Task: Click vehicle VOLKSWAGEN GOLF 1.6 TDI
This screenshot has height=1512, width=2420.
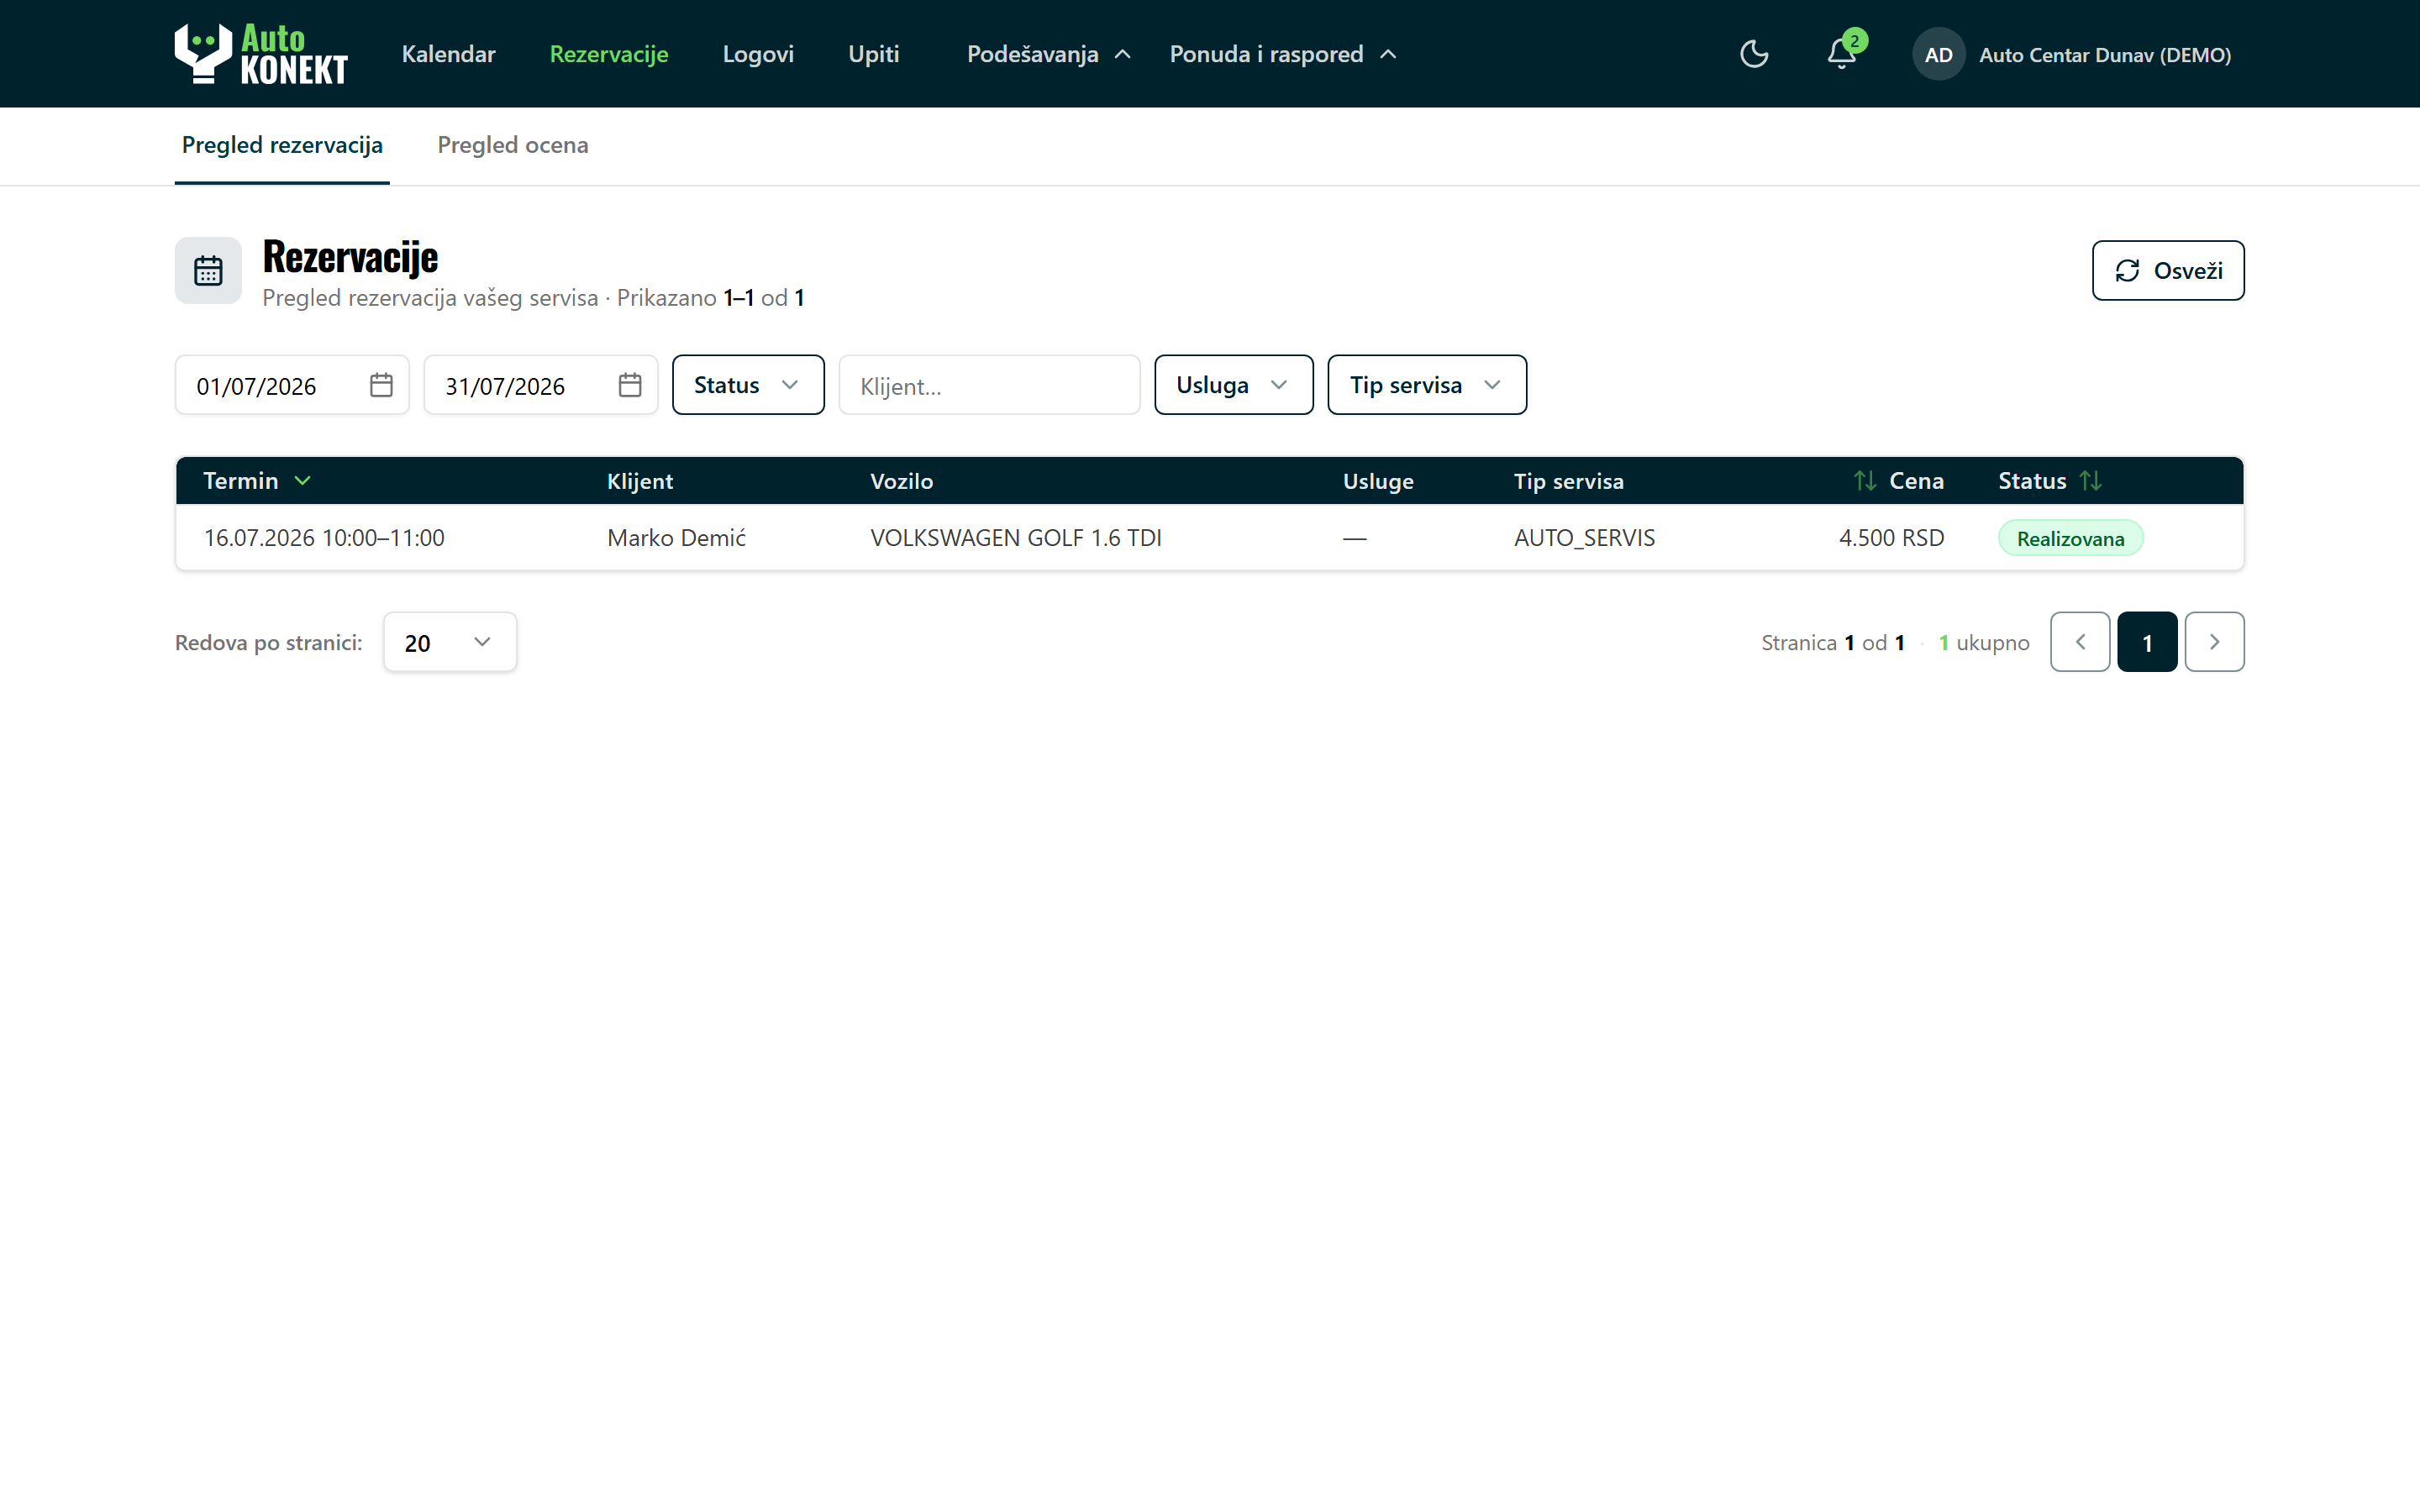Action: click(1016, 538)
